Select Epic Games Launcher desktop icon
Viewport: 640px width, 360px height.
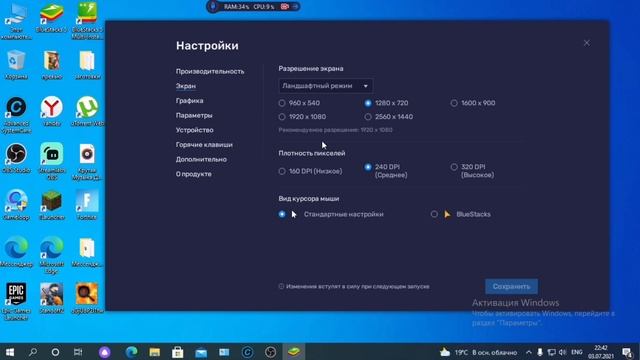click(16, 301)
